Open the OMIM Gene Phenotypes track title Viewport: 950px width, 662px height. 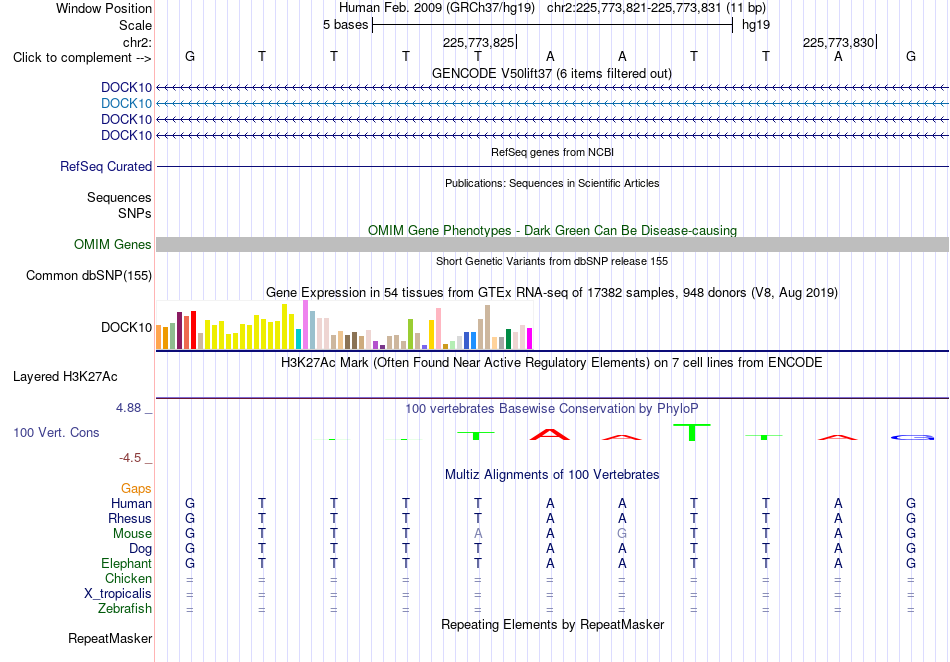tap(552, 230)
